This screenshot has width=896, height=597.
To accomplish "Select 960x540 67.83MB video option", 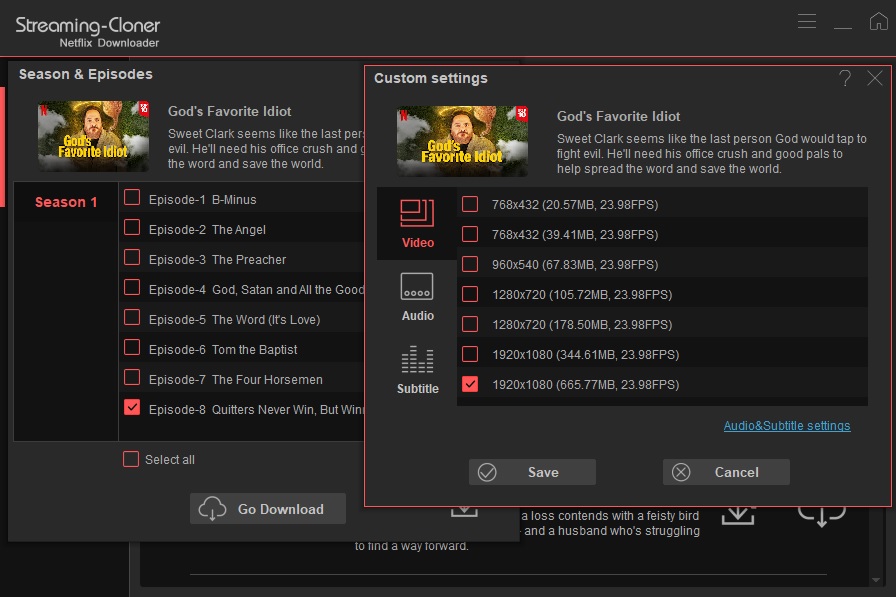I will tap(470, 264).
